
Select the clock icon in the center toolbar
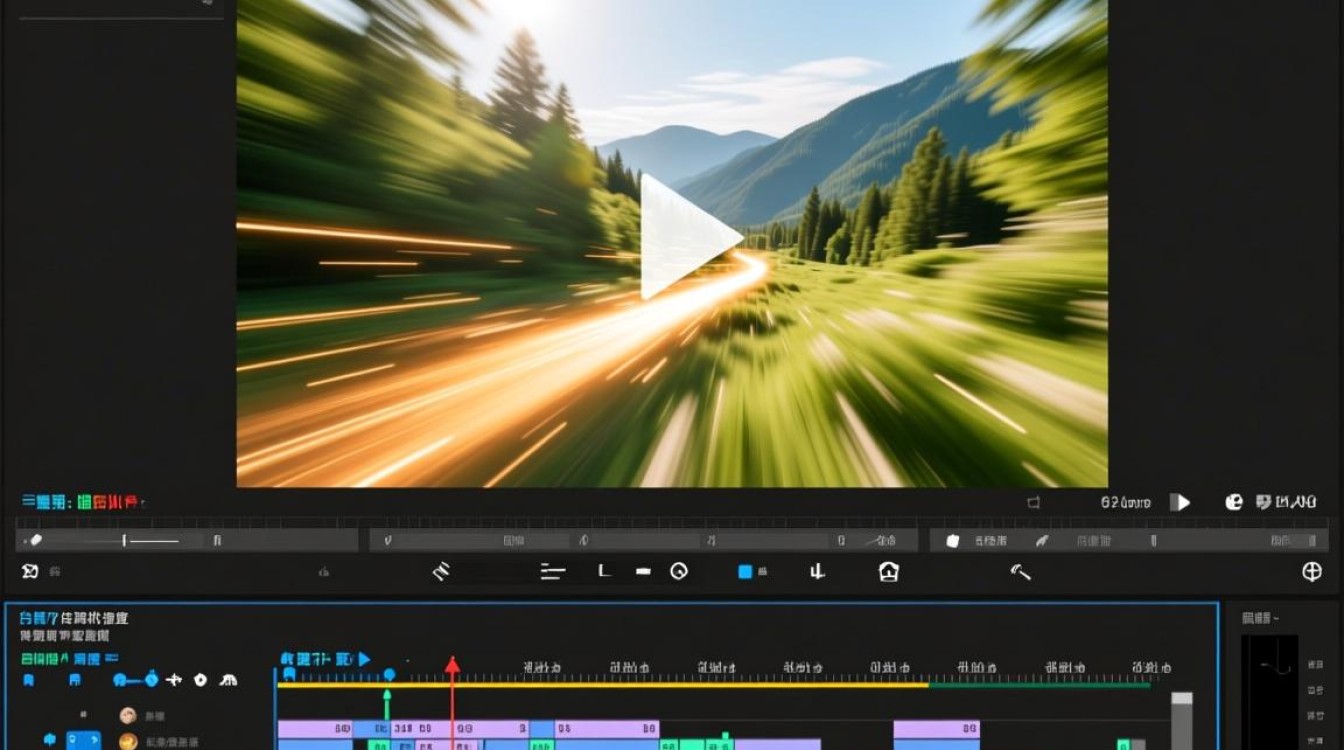[679, 572]
